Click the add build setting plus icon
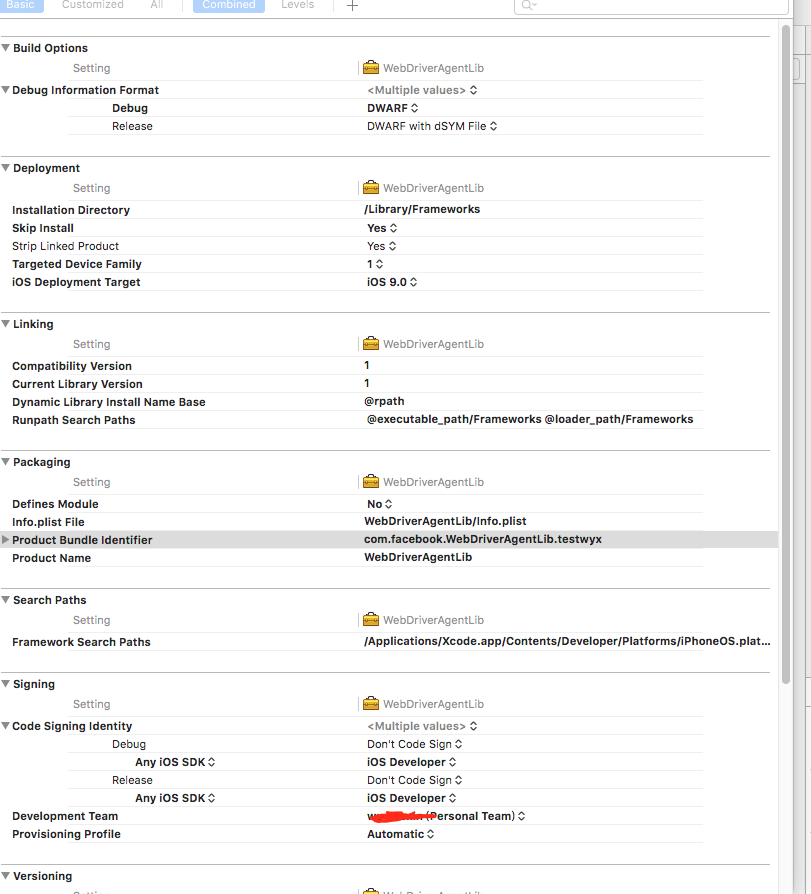 (x=352, y=6)
